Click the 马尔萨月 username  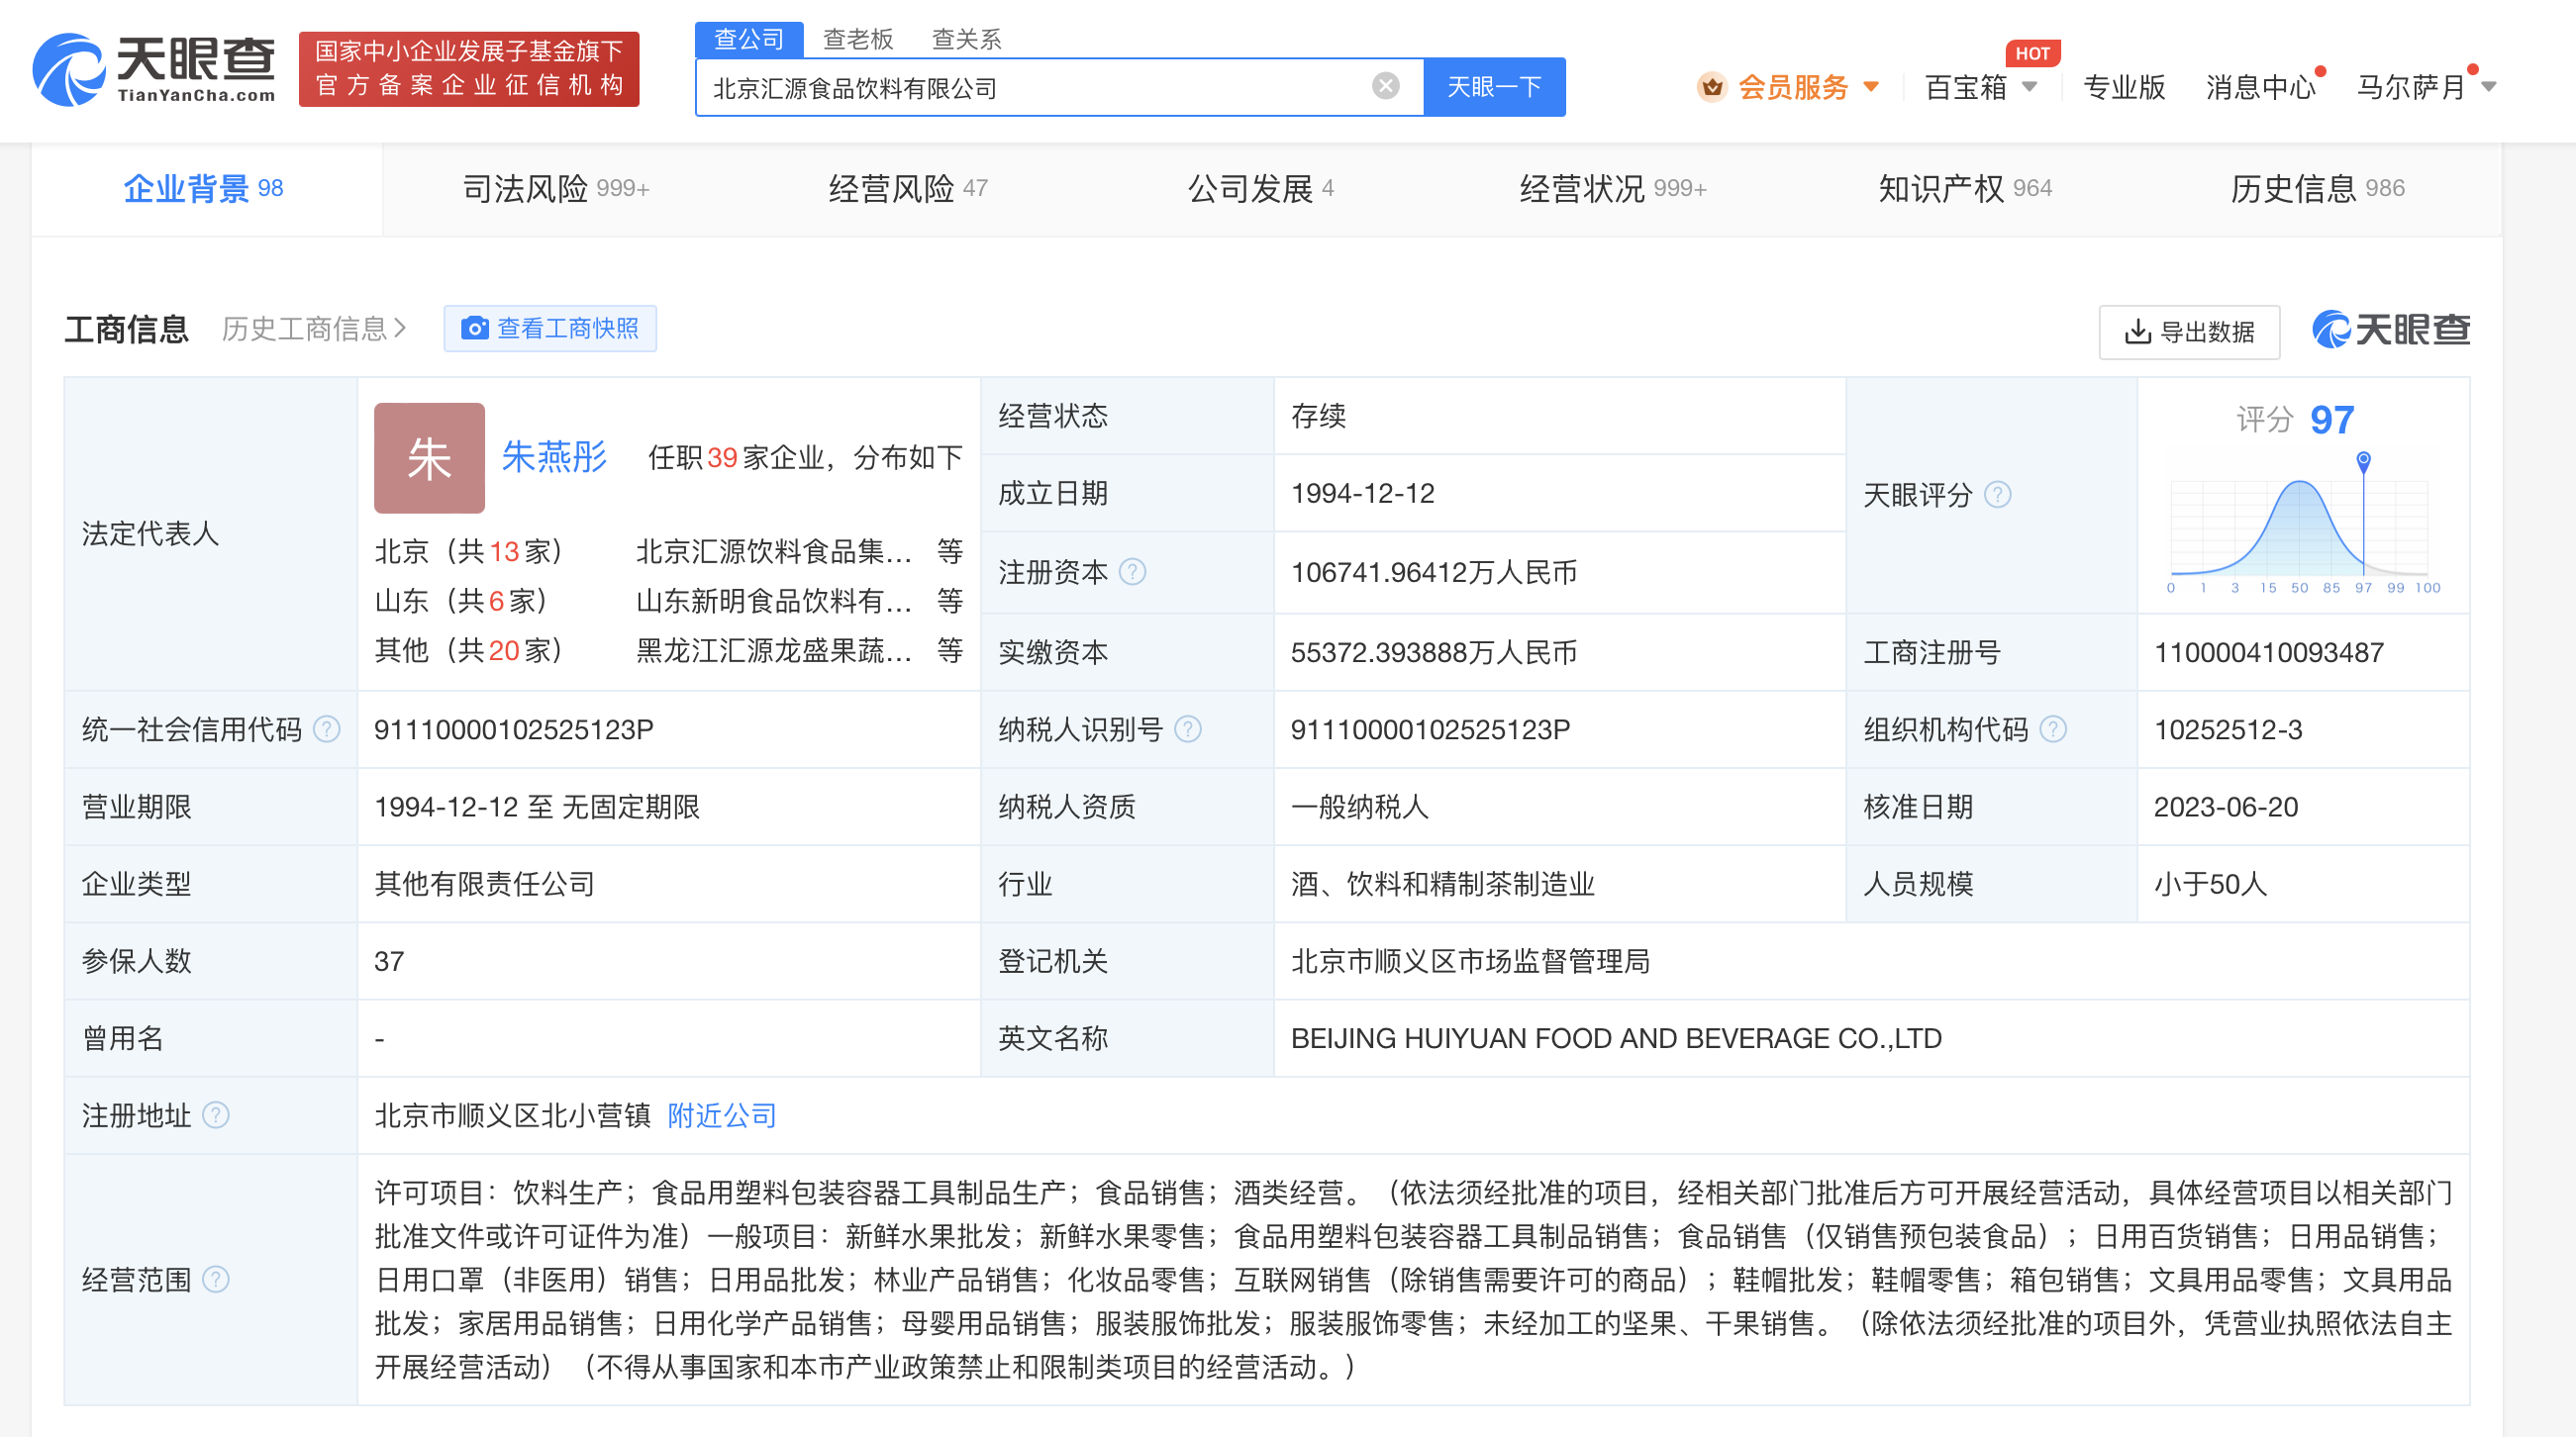pyautogui.click(x=2411, y=87)
